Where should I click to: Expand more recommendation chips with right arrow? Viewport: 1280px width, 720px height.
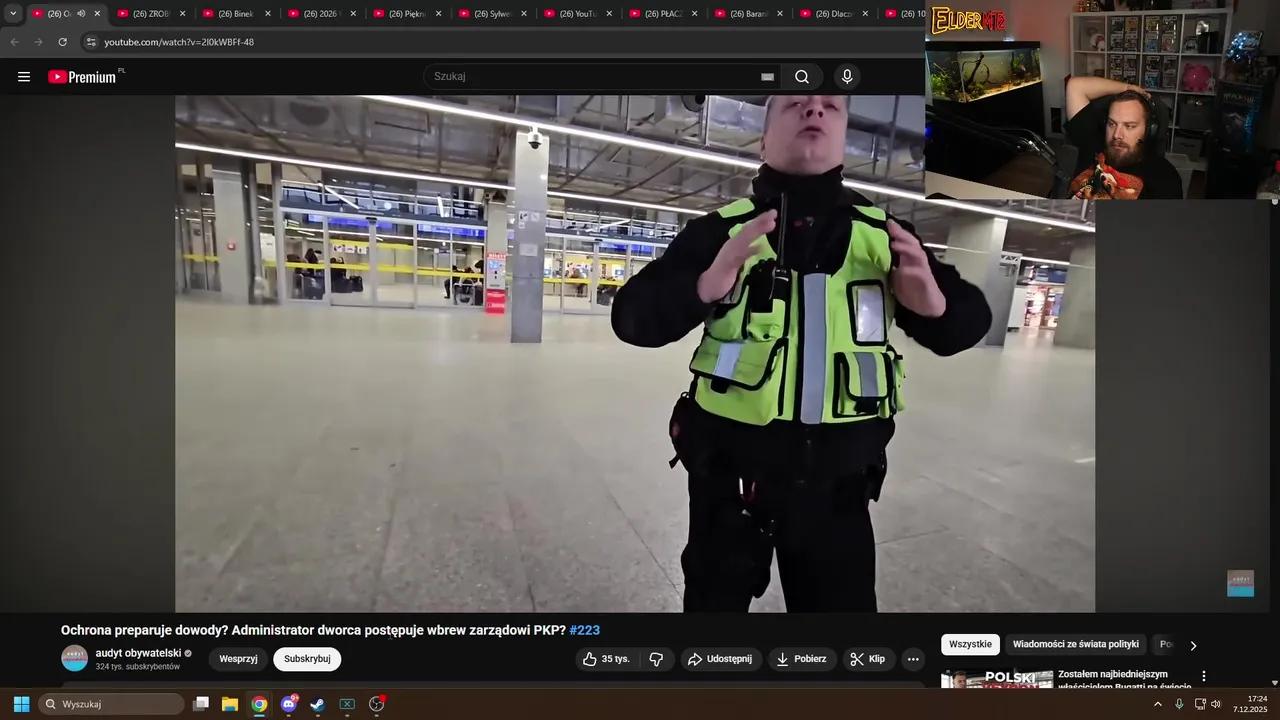click(1193, 645)
